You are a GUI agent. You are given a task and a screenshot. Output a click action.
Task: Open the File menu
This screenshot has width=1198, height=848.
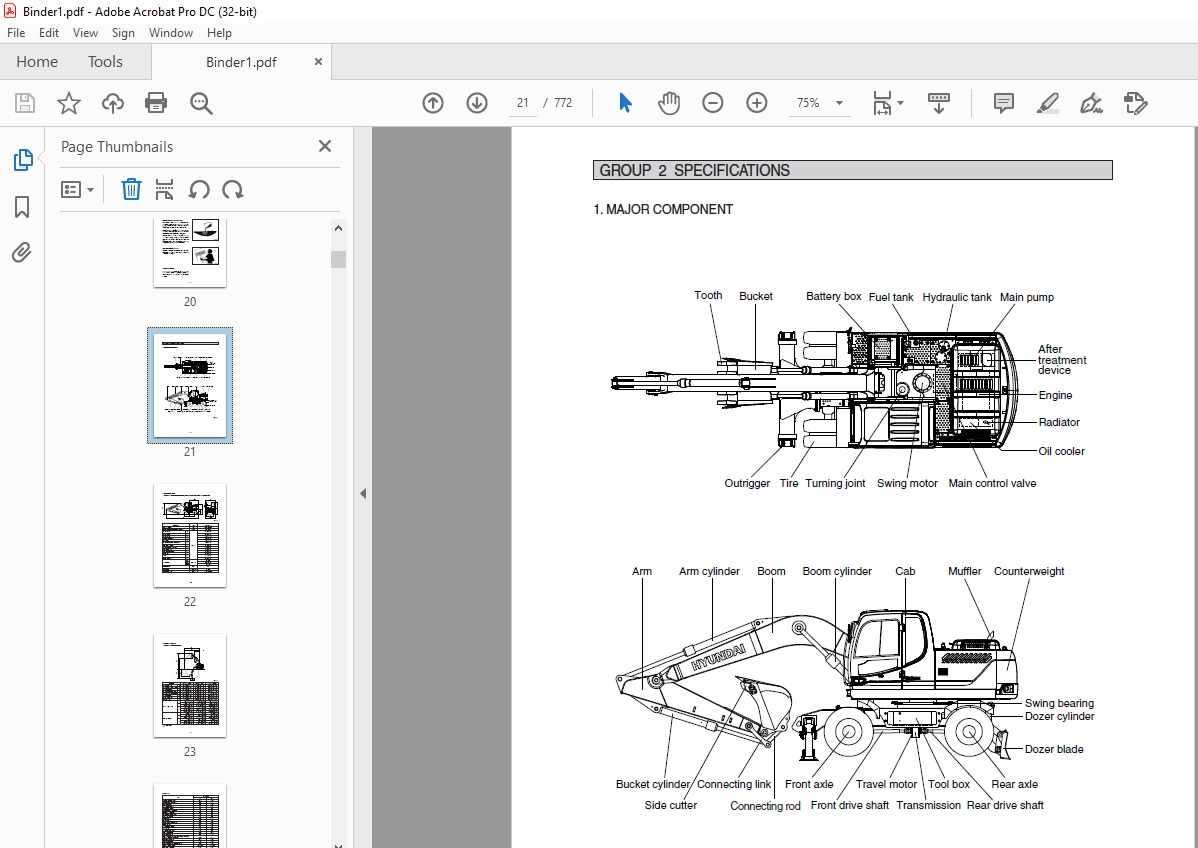click(16, 33)
